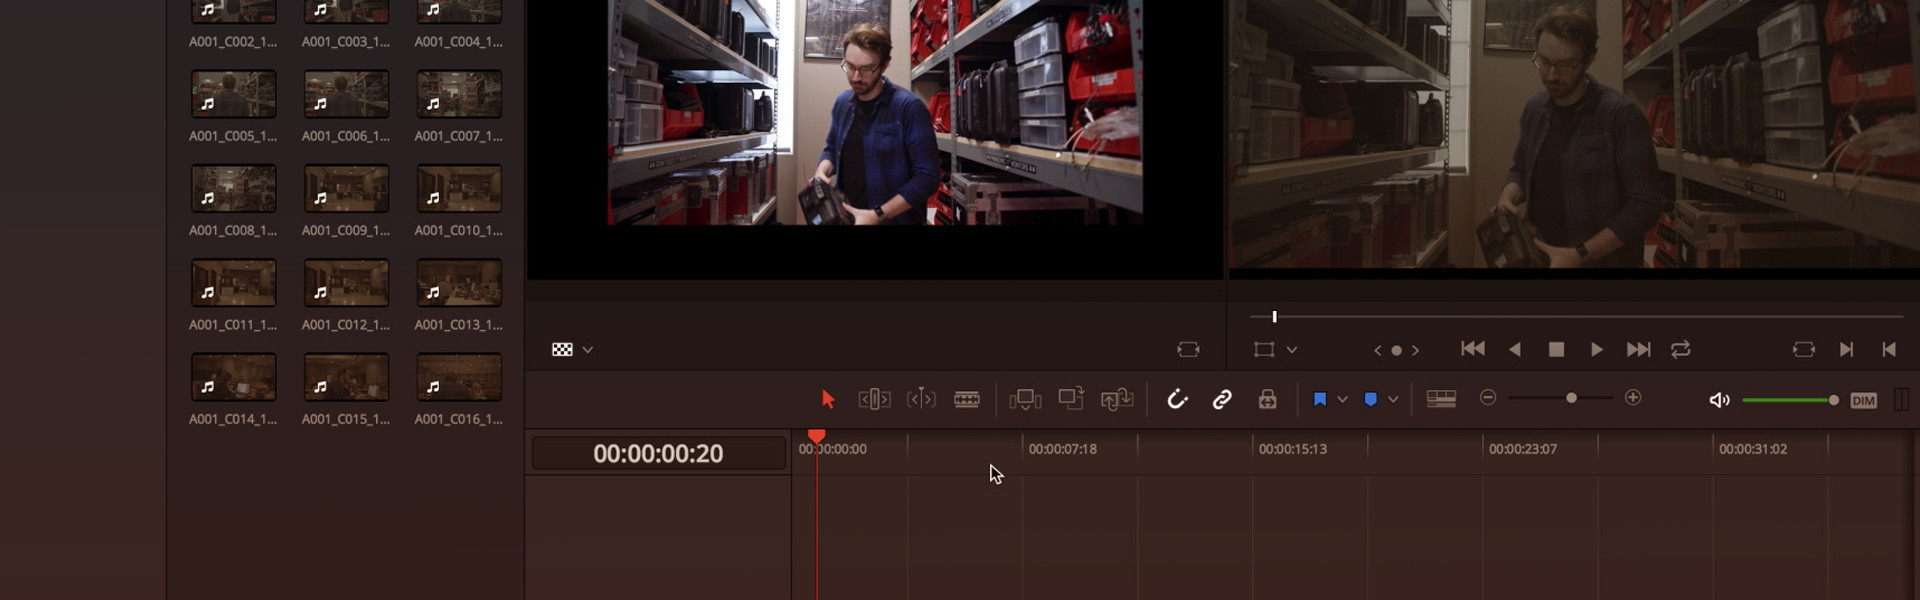Click the A001_C002 clip name label
1920x600 pixels.
coord(233,42)
